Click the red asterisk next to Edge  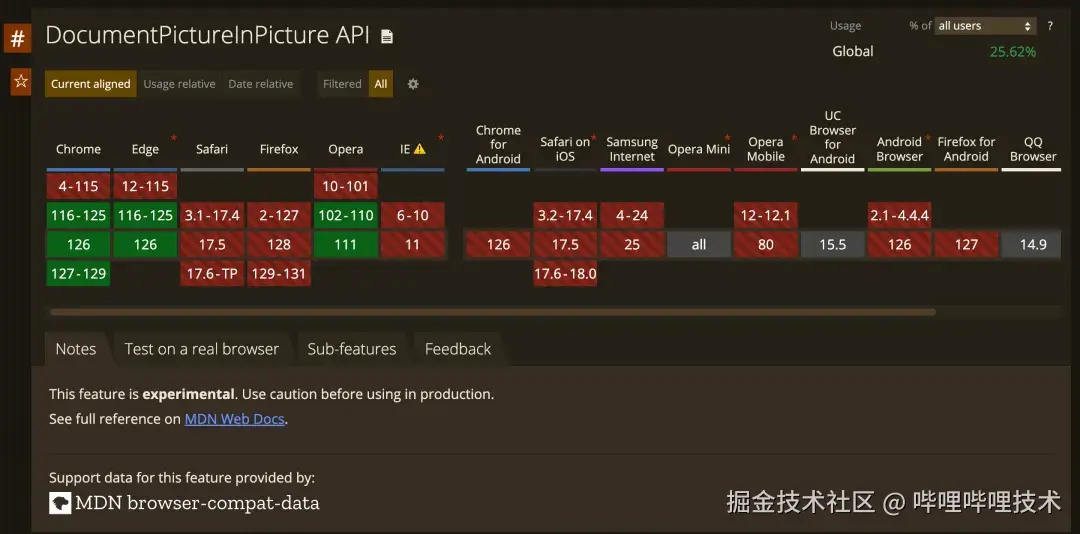174,138
